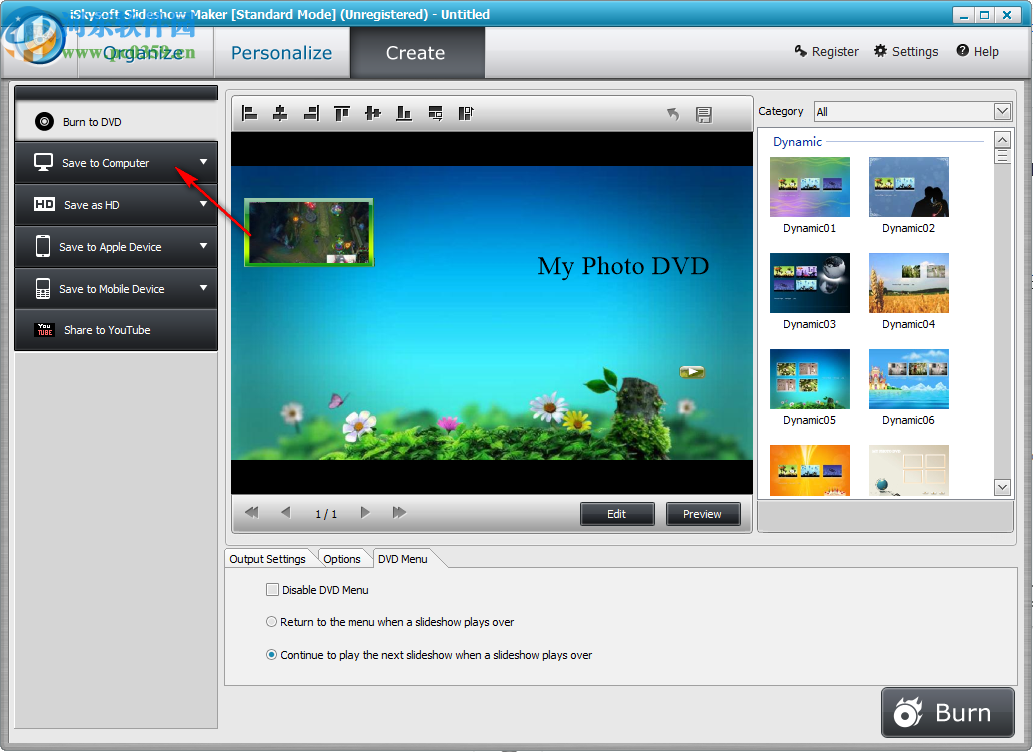Click the Burn button
The height and width of the screenshot is (752, 1033).
tap(947, 712)
